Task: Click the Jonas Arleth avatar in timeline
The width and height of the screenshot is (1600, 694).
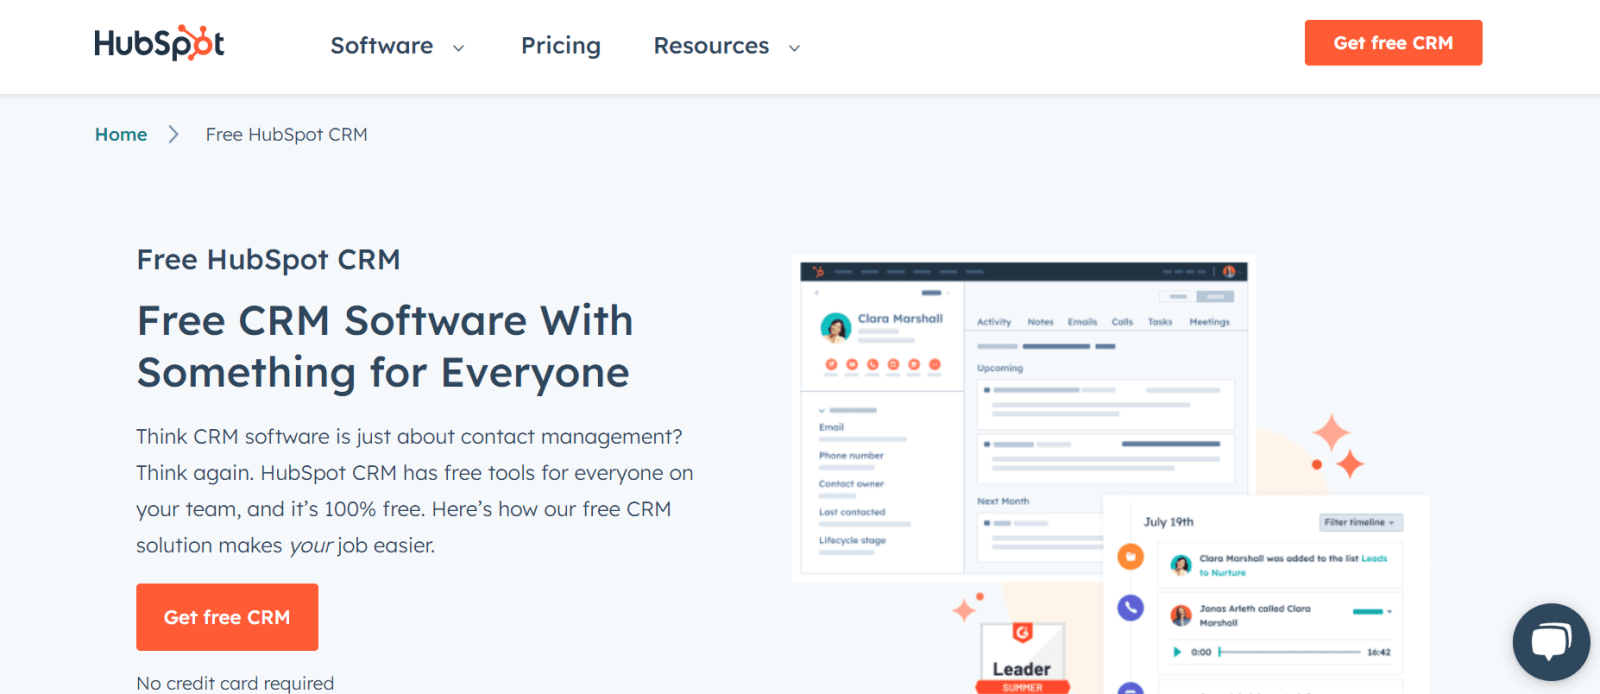Action: coord(1181,615)
